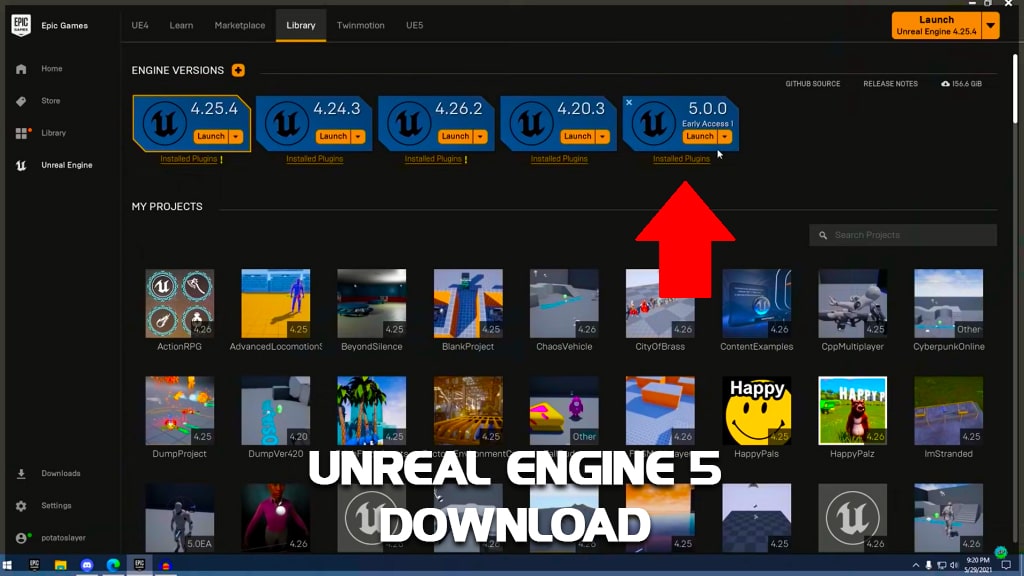The height and width of the screenshot is (576, 1024).
Task: Launch engine version 4.26.2
Action: point(455,136)
